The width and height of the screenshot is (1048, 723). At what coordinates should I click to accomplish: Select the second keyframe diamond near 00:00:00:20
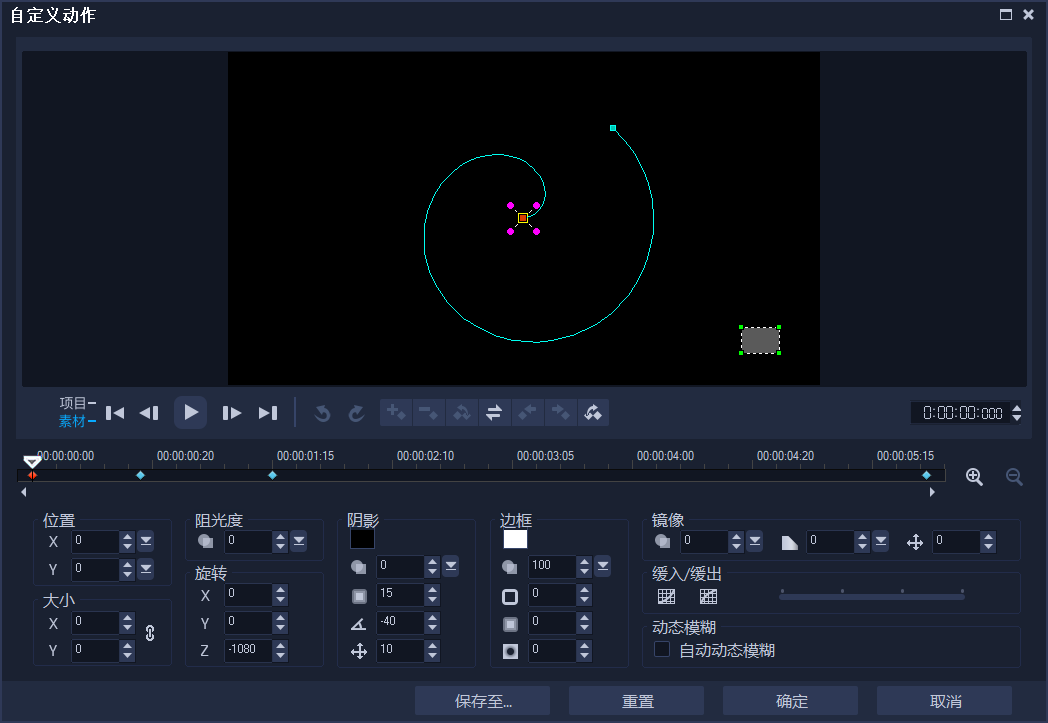(140, 475)
